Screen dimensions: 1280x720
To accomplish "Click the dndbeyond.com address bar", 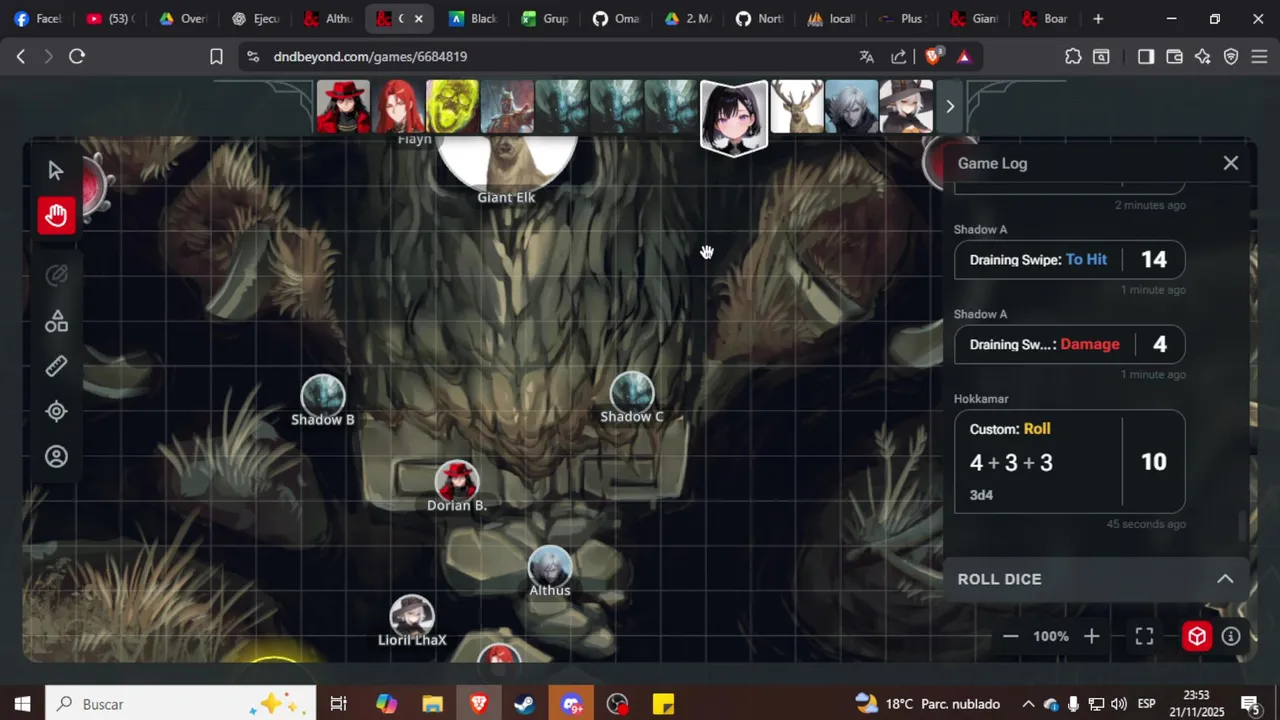I will (560, 57).
